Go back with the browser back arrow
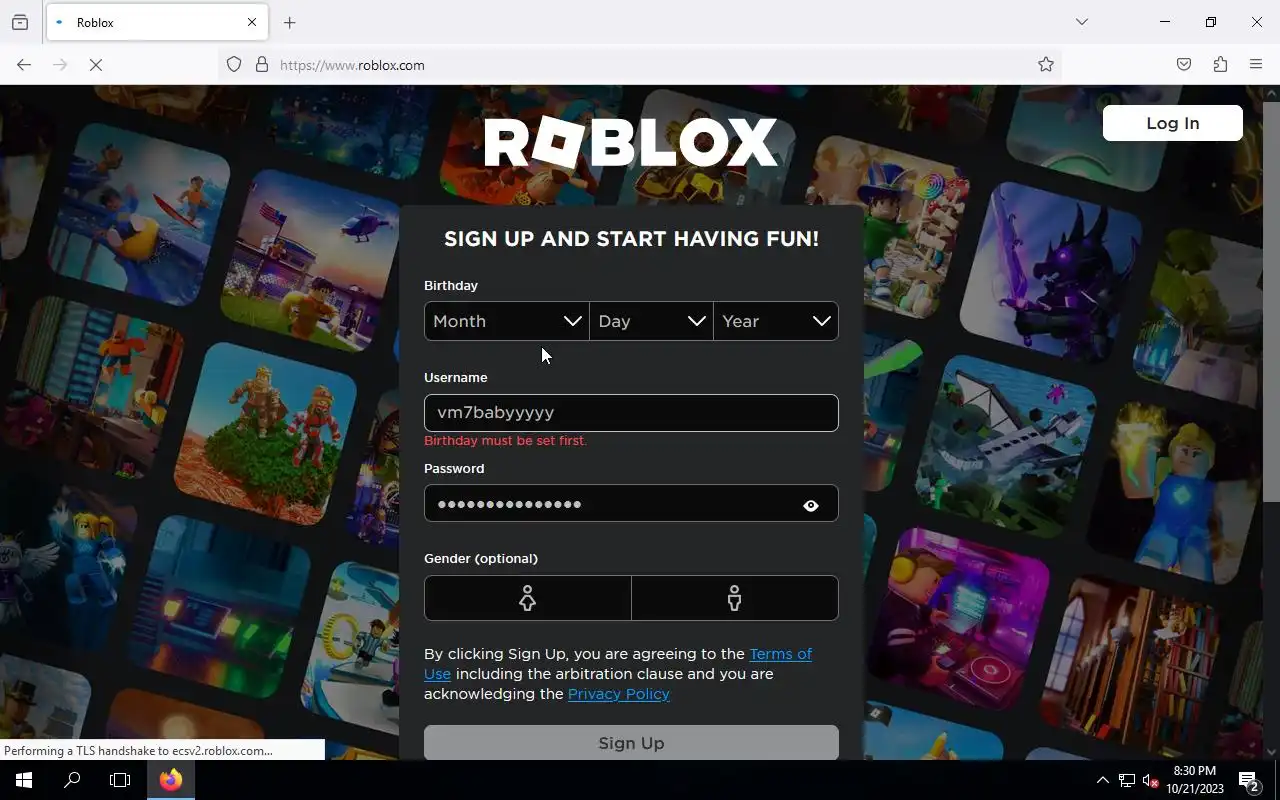This screenshot has height=800, width=1280. [x=24, y=65]
